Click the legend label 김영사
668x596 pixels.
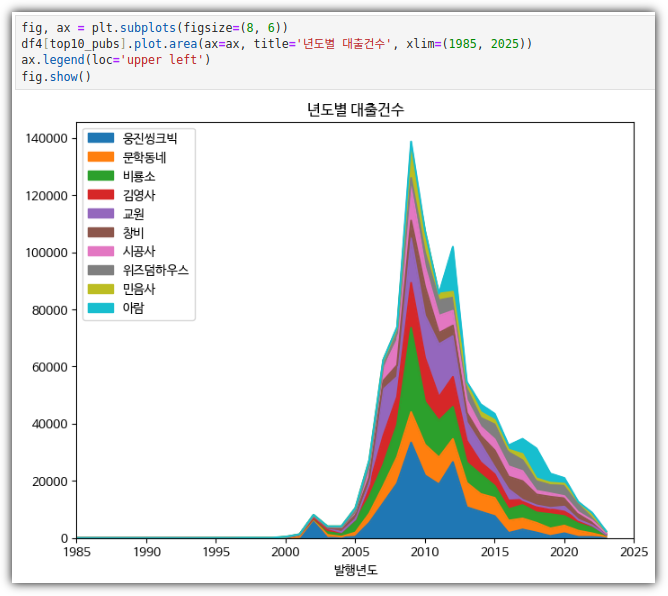[139, 195]
